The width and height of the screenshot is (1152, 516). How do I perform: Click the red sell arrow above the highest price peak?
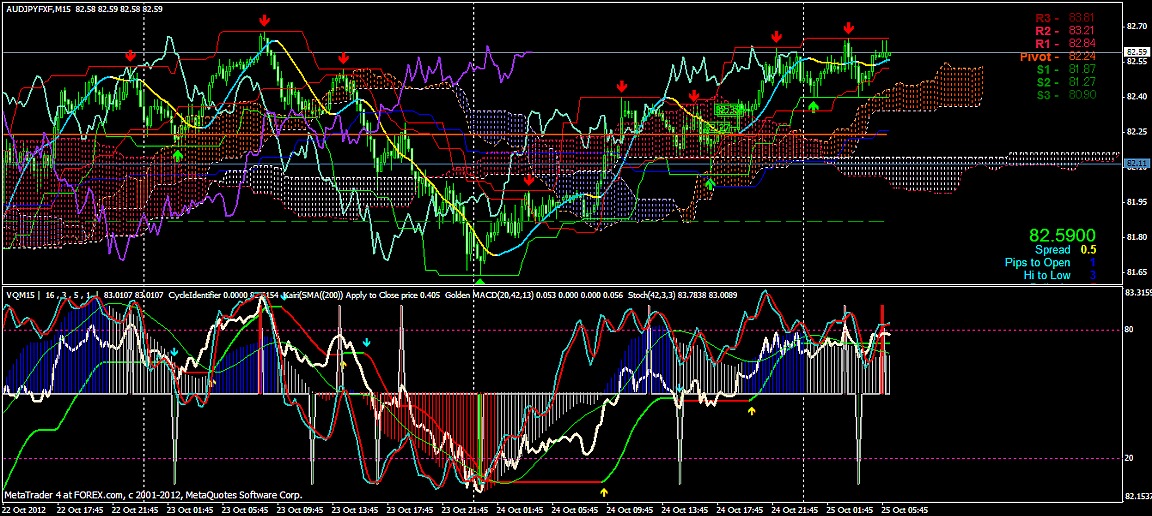click(x=264, y=20)
